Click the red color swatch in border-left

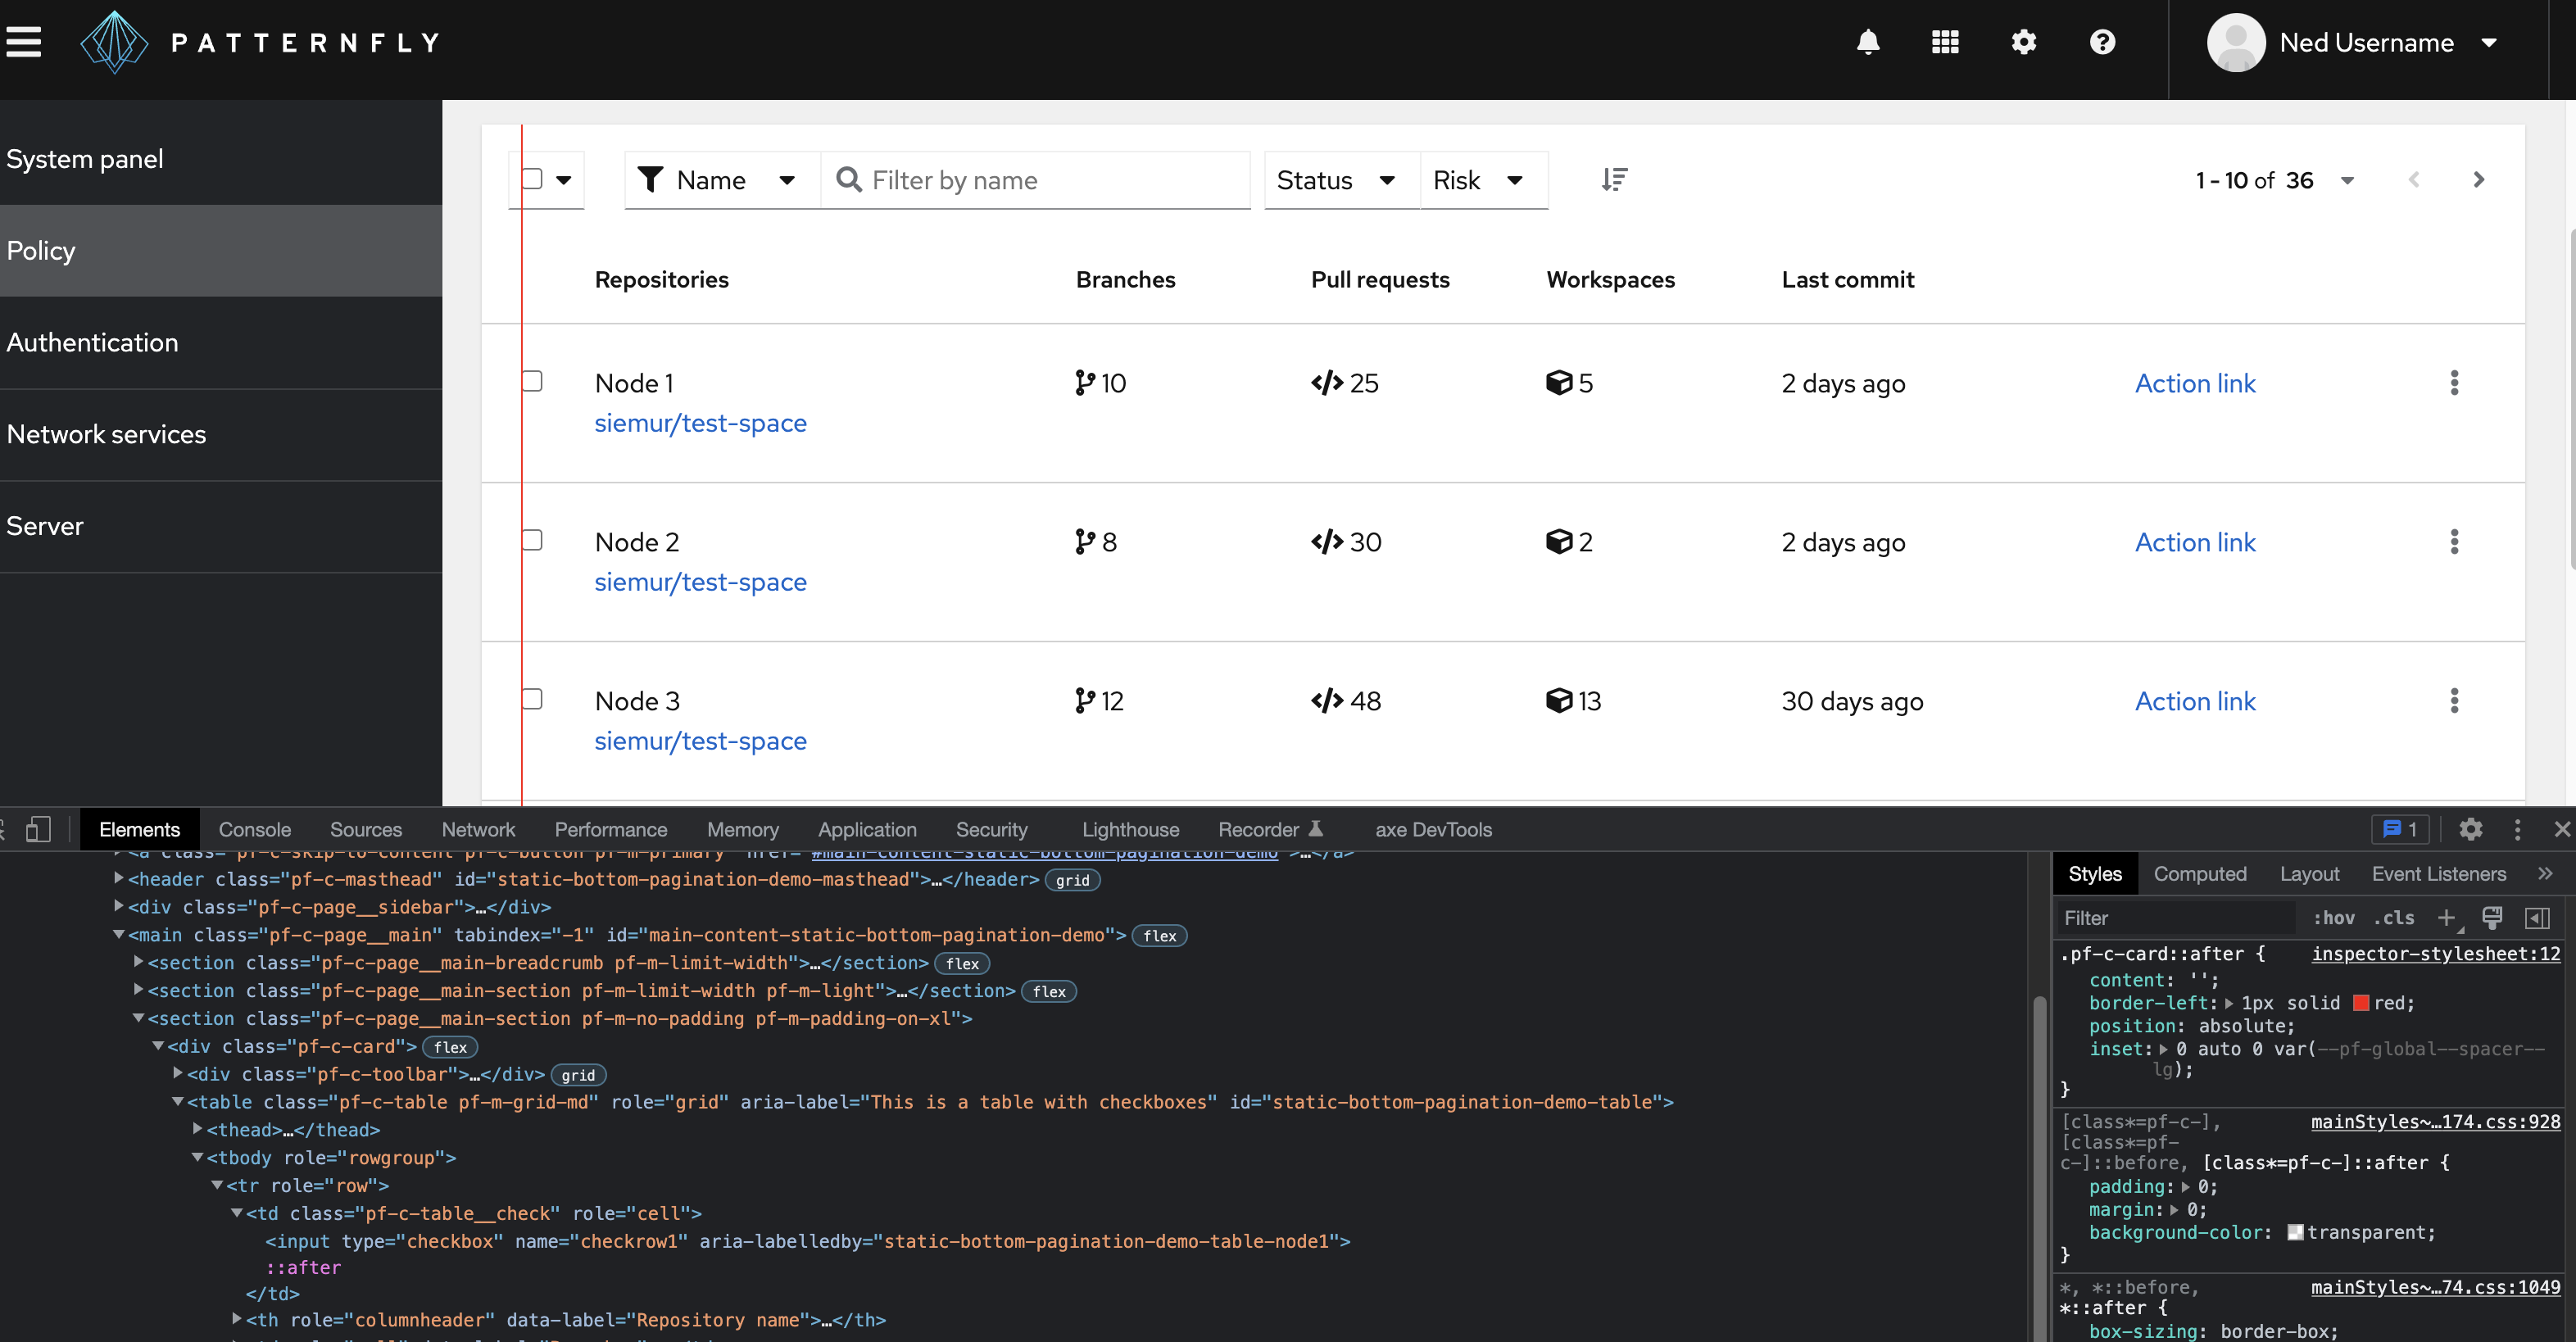[2361, 1003]
